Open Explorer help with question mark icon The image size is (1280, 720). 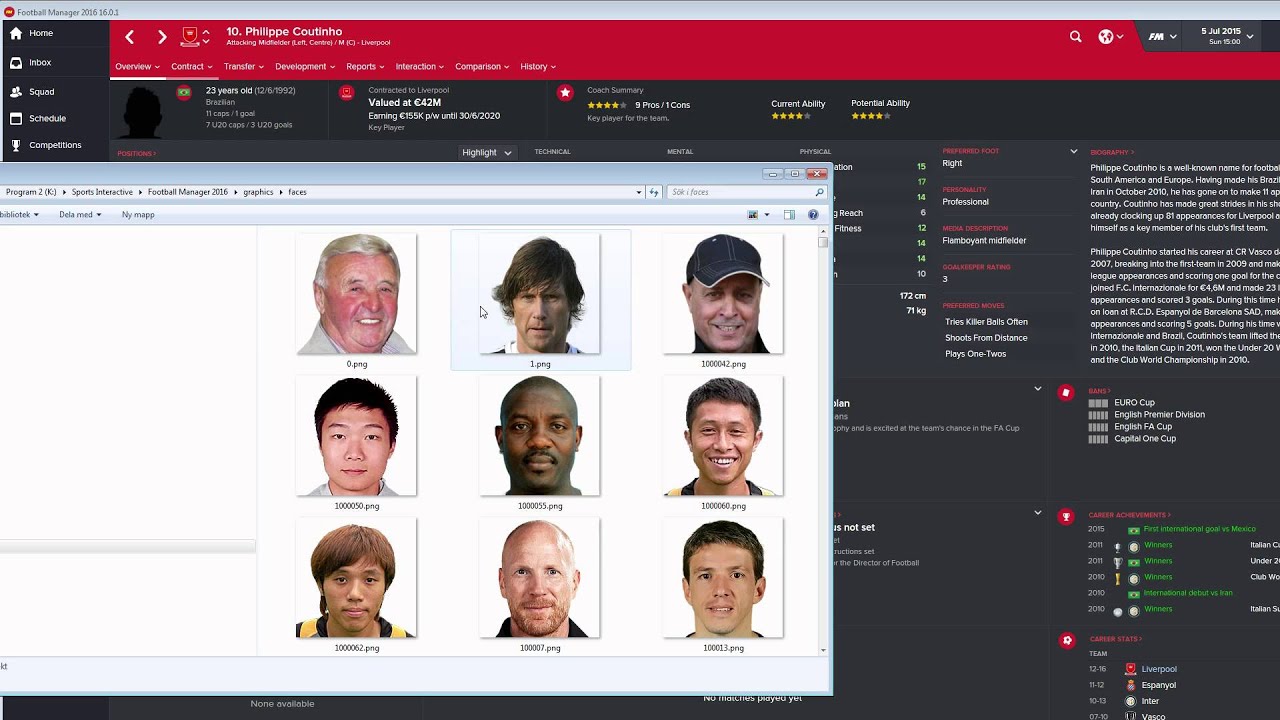coord(813,214)
